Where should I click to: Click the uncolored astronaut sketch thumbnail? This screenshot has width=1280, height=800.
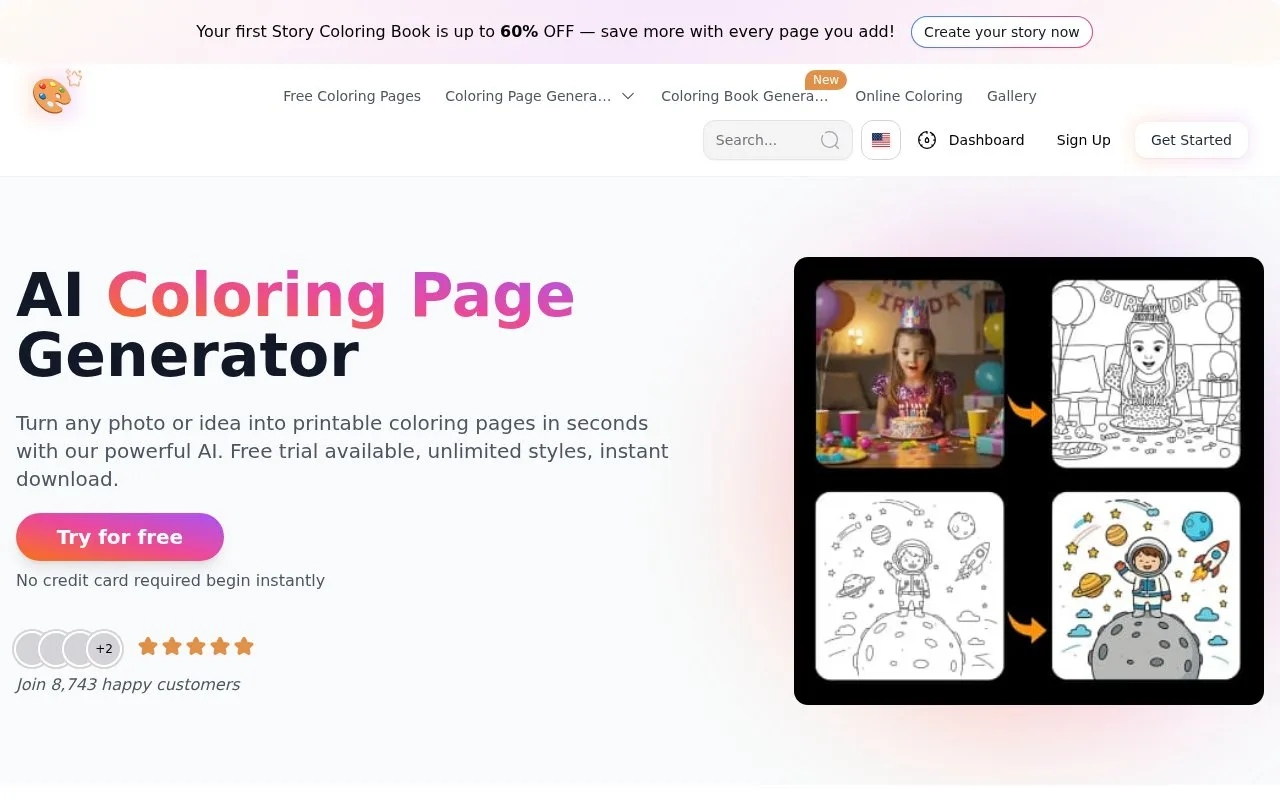pos(910,586)
